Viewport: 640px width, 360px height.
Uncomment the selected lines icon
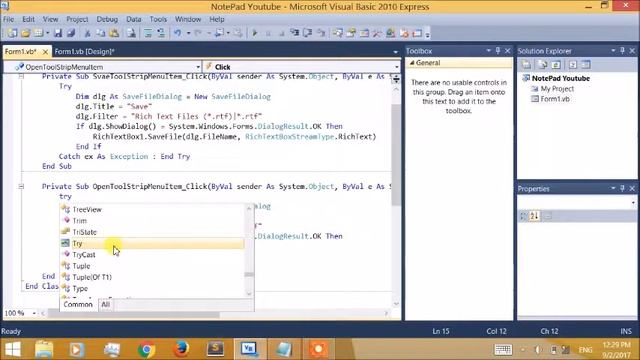(161, 33)
